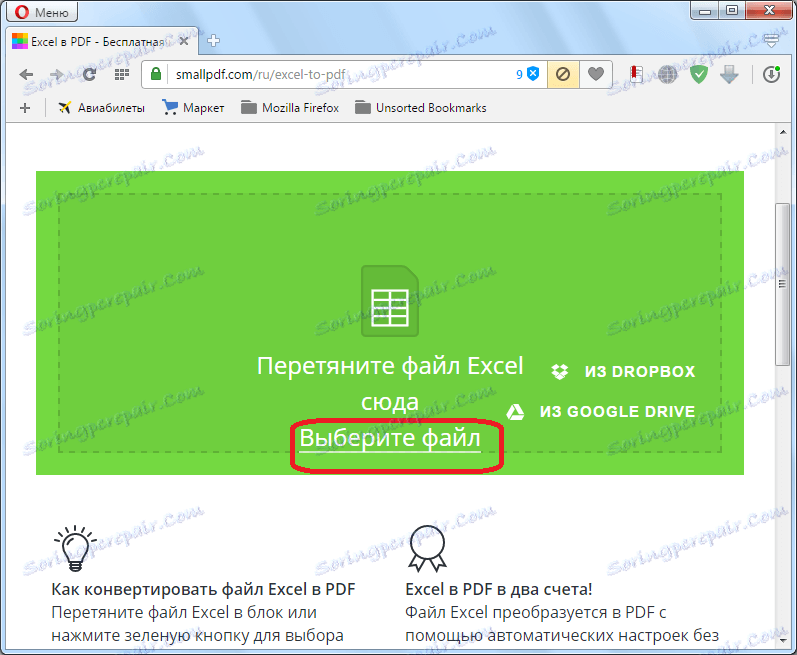Open the Opera Меню button
The width and height of the screenshot is (797, 655).
pos(42,11)
